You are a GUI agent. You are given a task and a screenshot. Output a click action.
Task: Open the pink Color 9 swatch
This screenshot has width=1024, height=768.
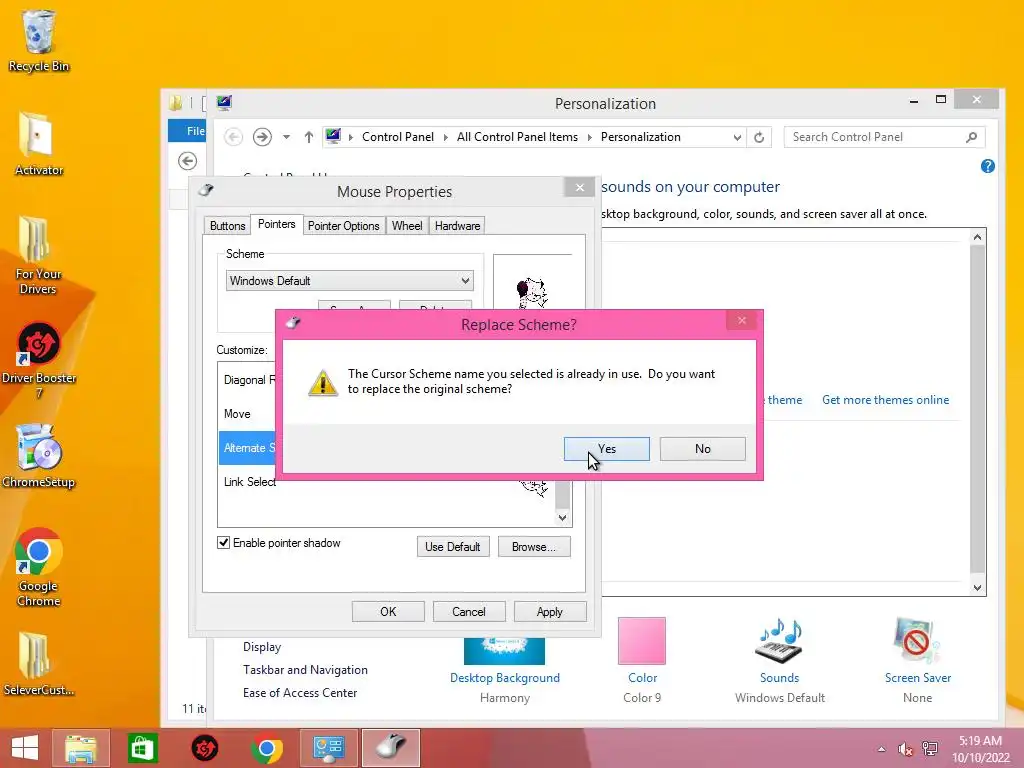click(642, 641)
